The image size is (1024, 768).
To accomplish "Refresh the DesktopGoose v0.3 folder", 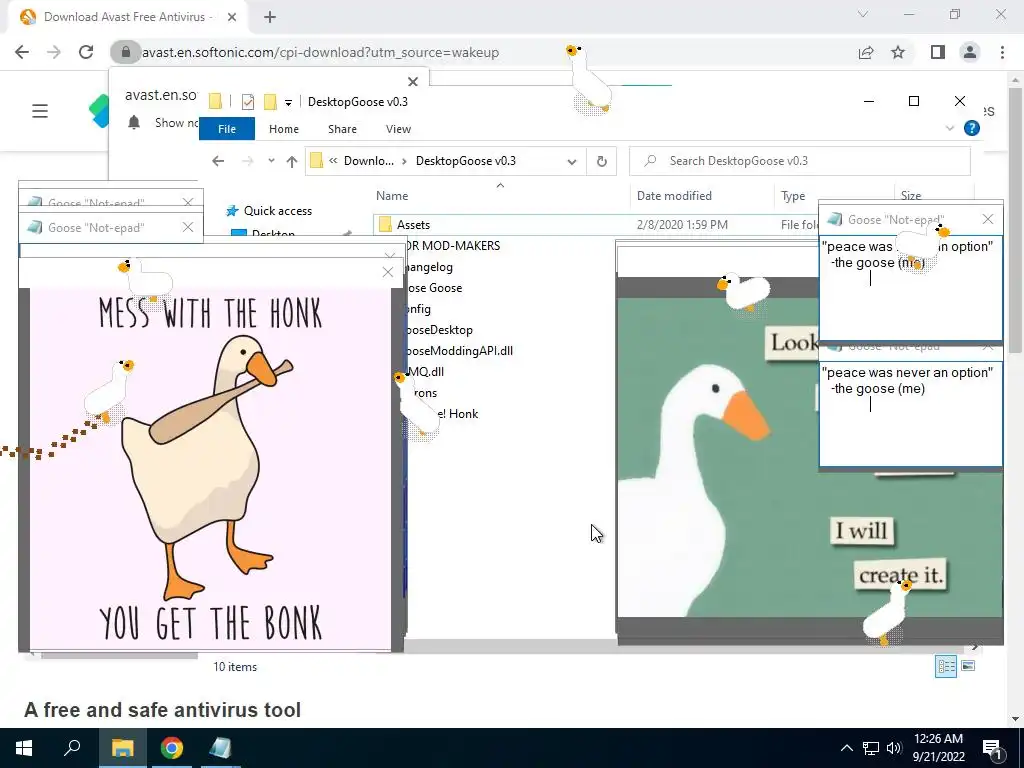I will [601, 161].
